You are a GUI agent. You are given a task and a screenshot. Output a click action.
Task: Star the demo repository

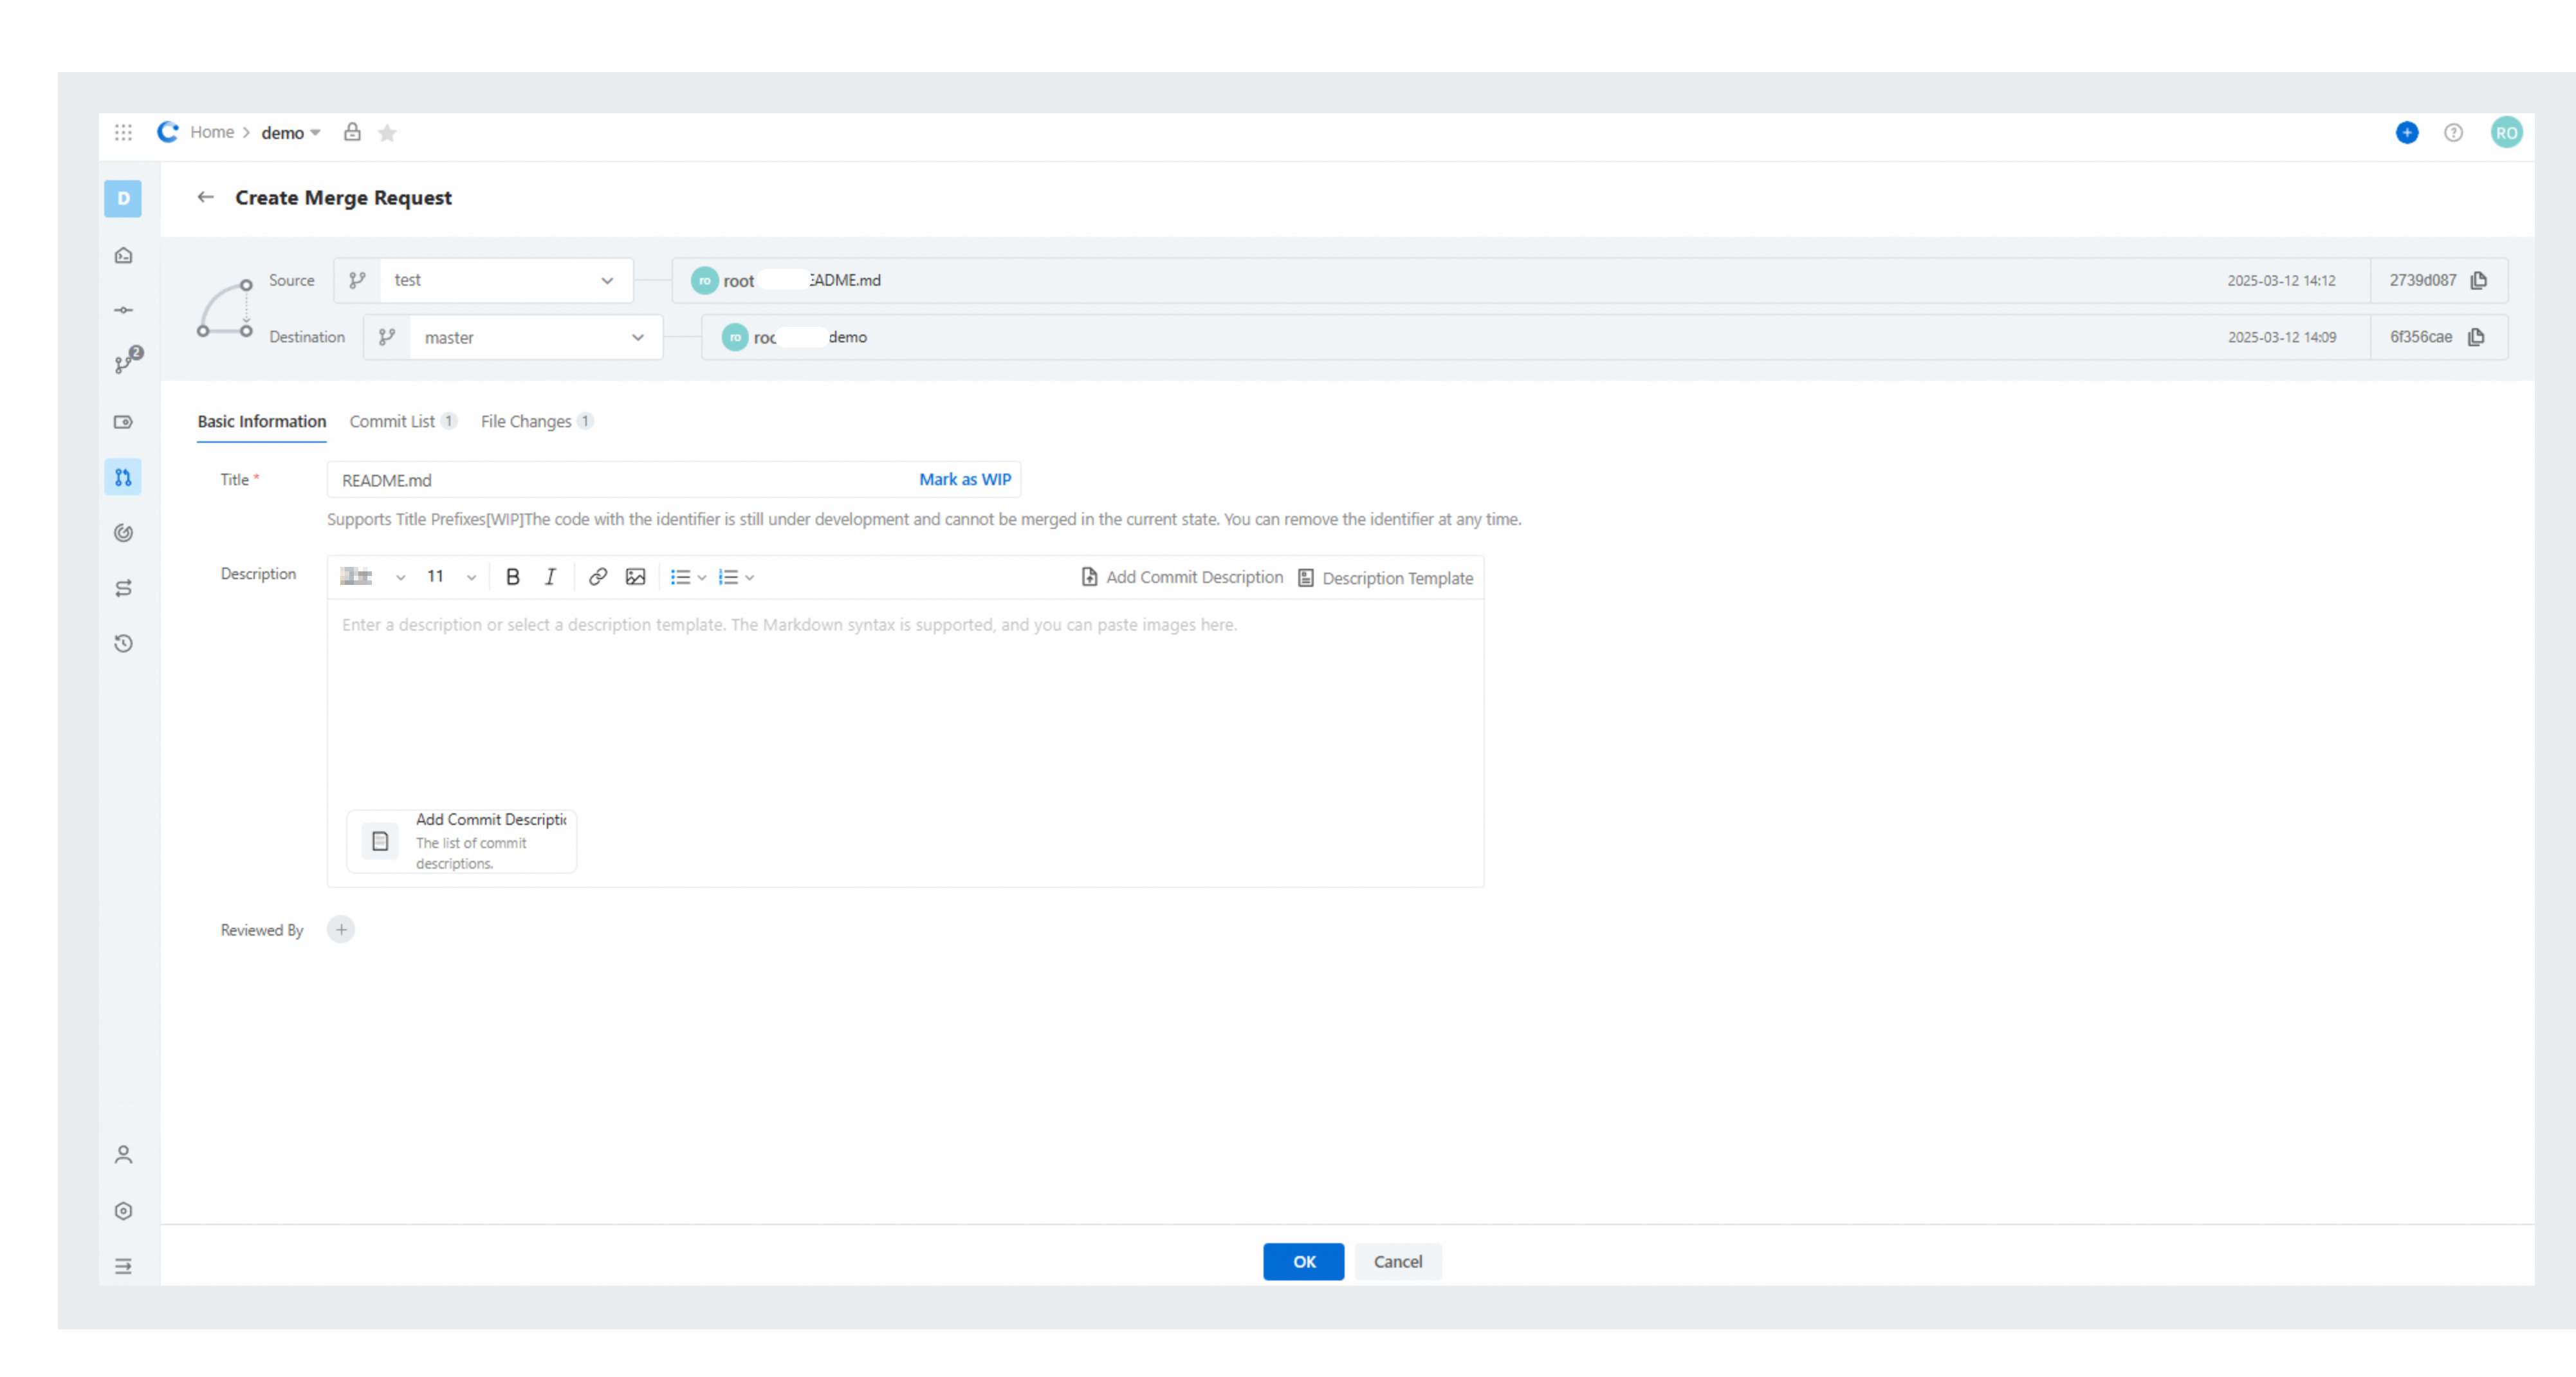(x=387, y=133)
